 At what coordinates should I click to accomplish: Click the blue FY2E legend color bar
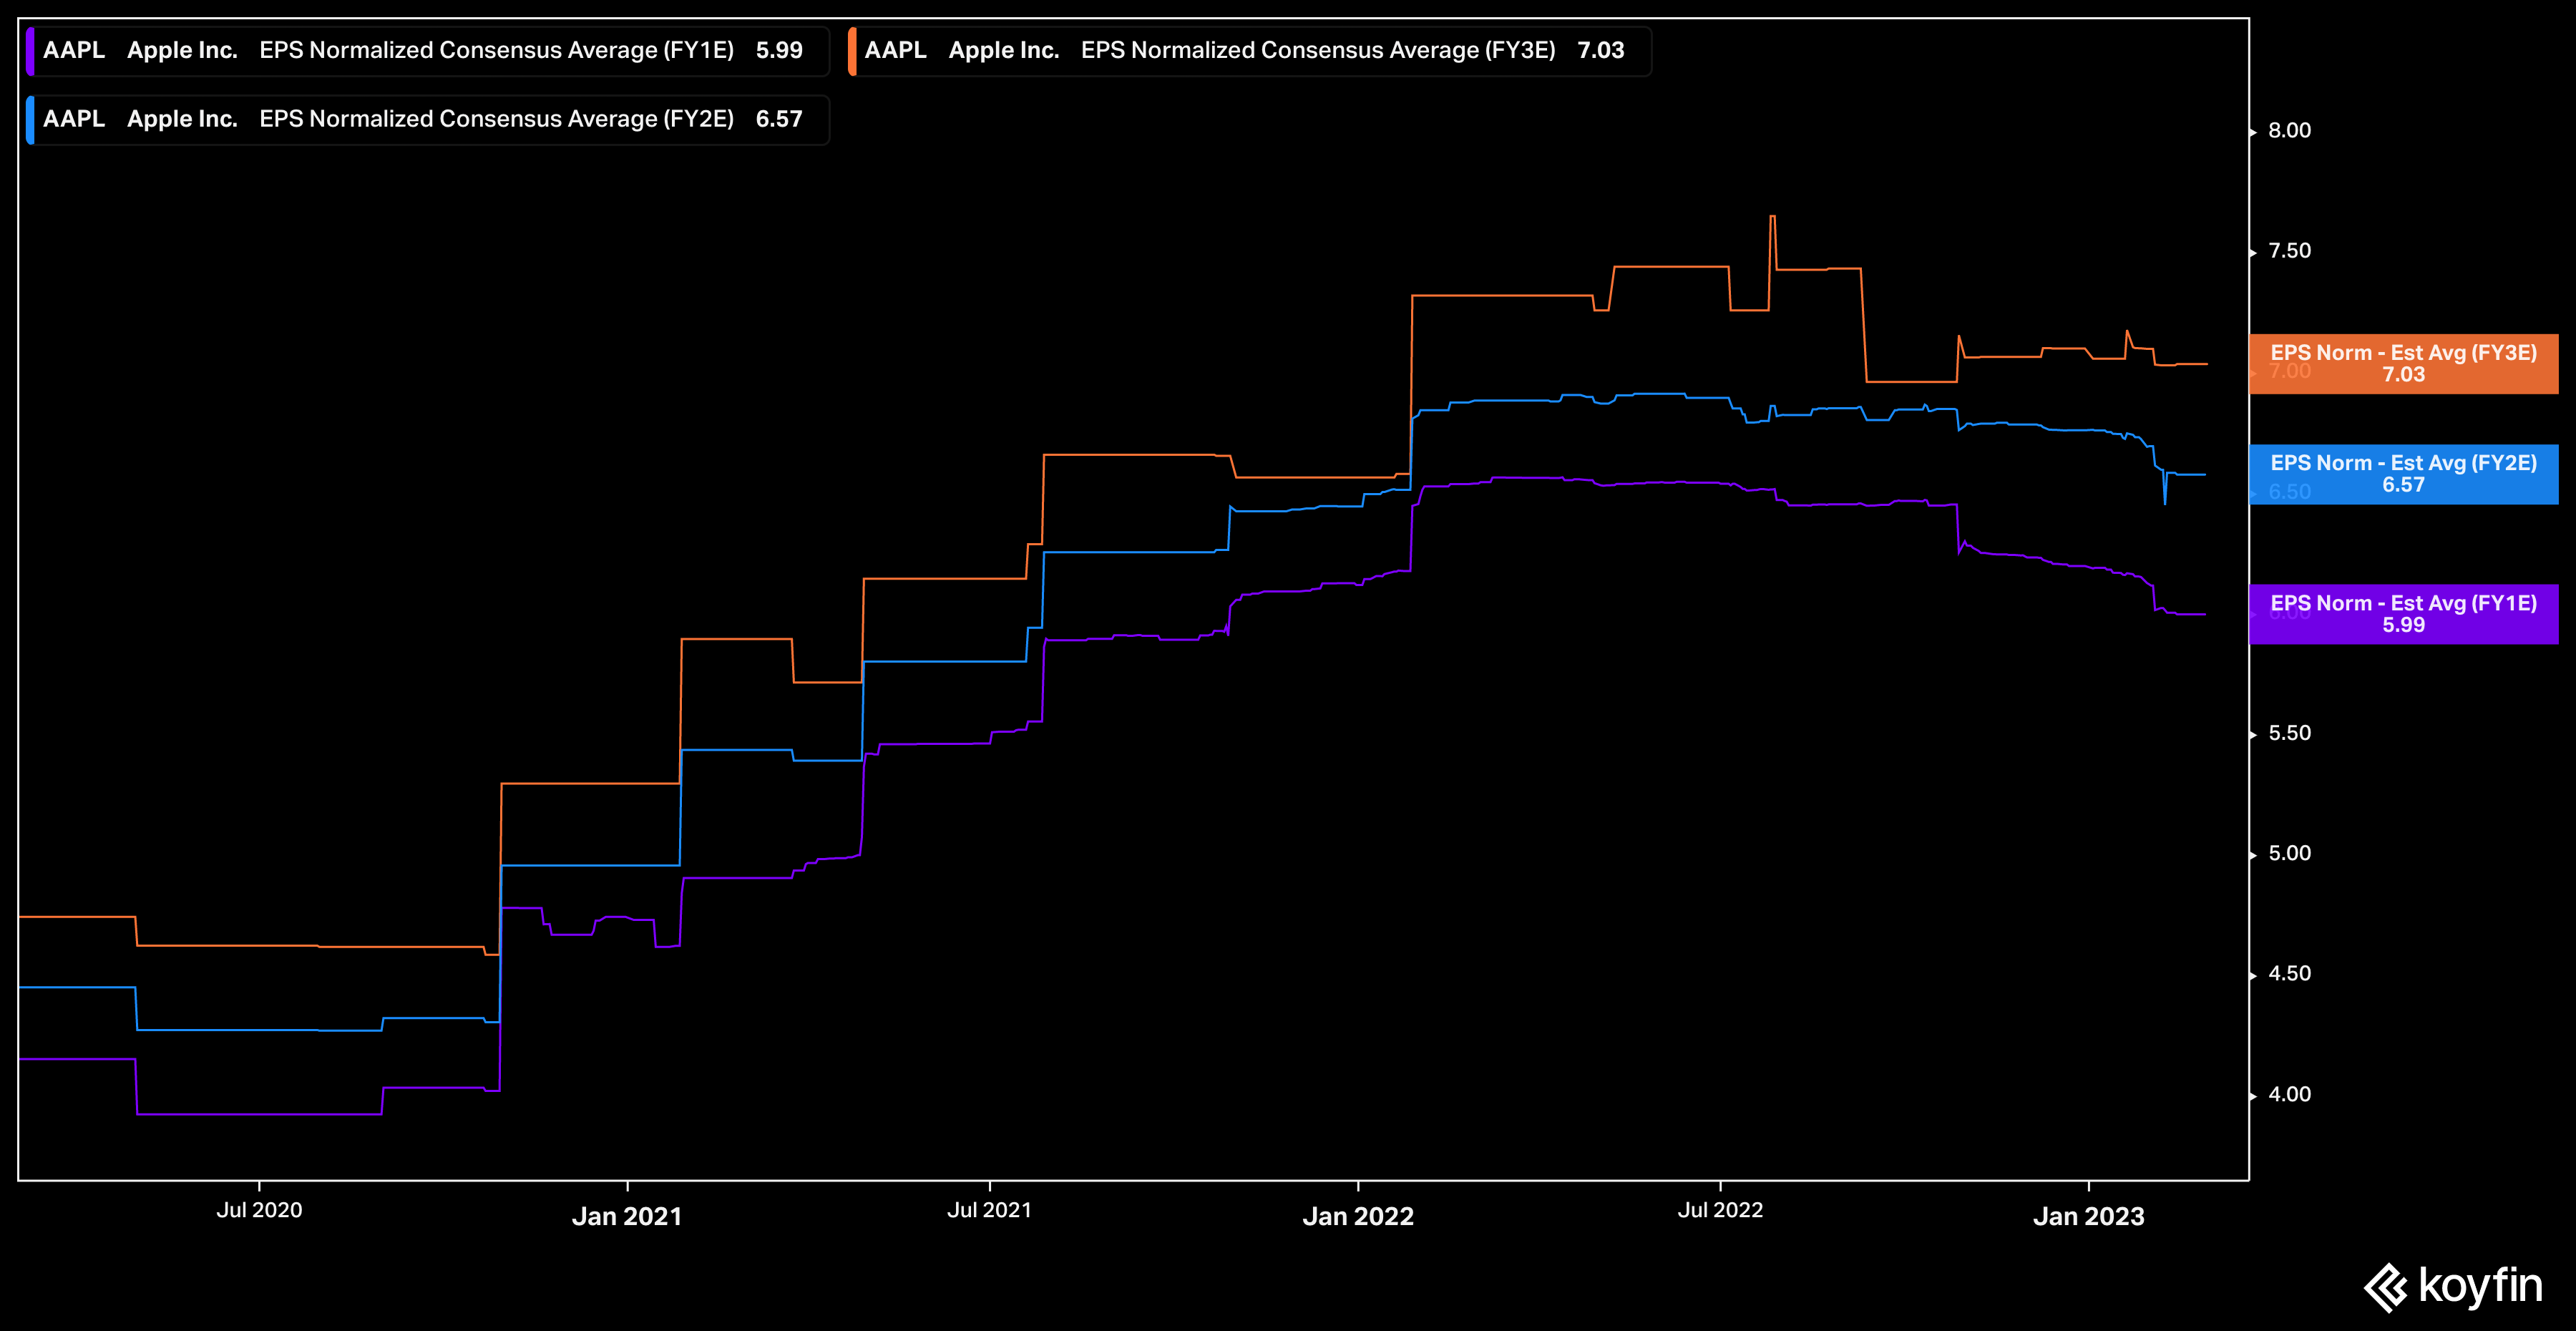coord(31,120)
